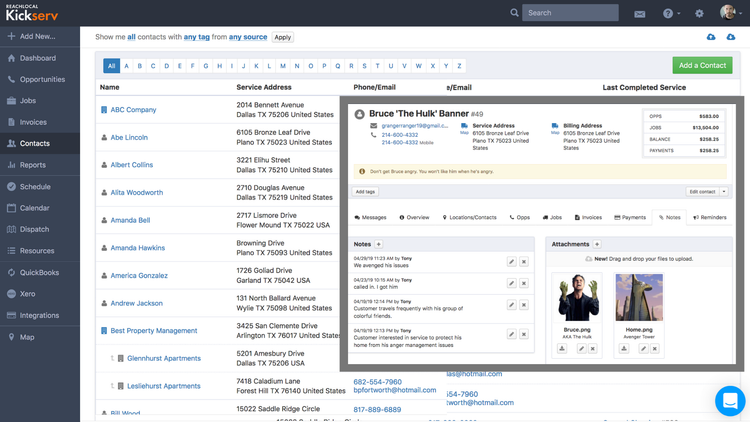750x422 pixels.
Task: Switch to the Locations/Contacts tab
Action: click(x=469, y=217)
